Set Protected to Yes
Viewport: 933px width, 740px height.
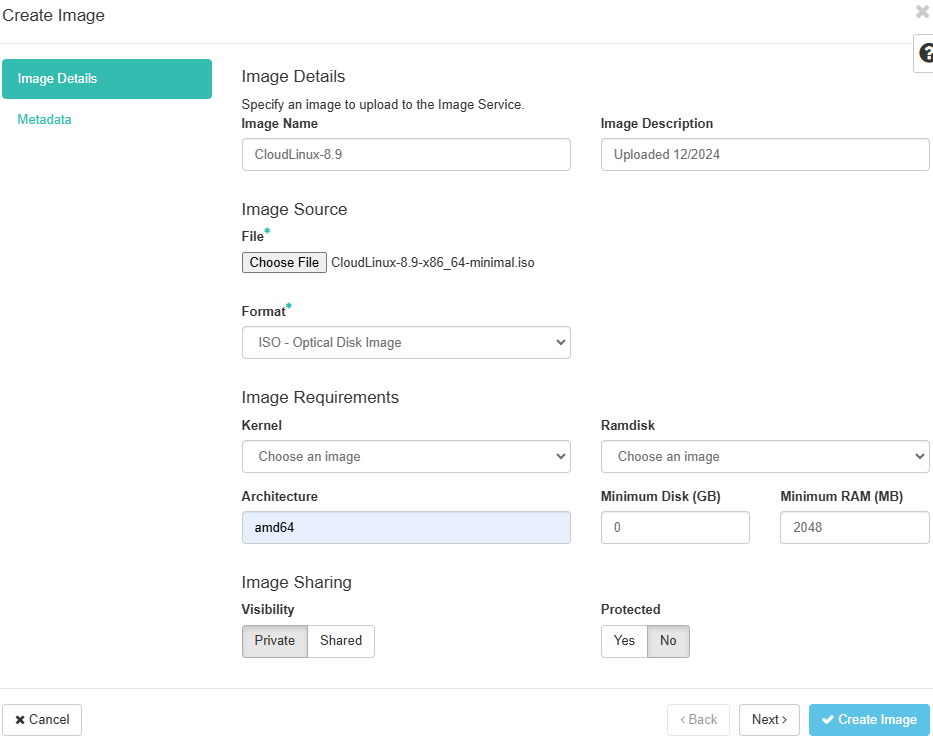click(x=624, y=641)
